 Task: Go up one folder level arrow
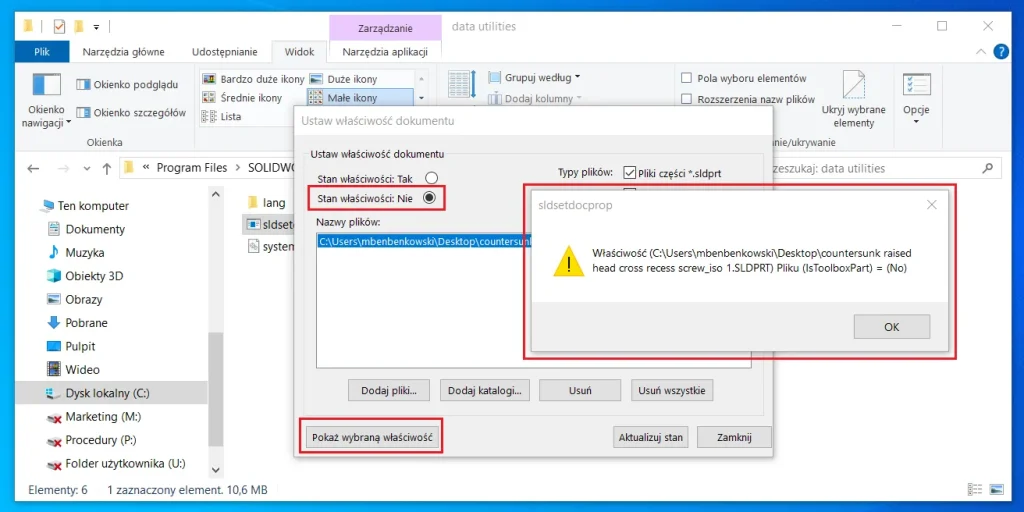tap(107, 168)
